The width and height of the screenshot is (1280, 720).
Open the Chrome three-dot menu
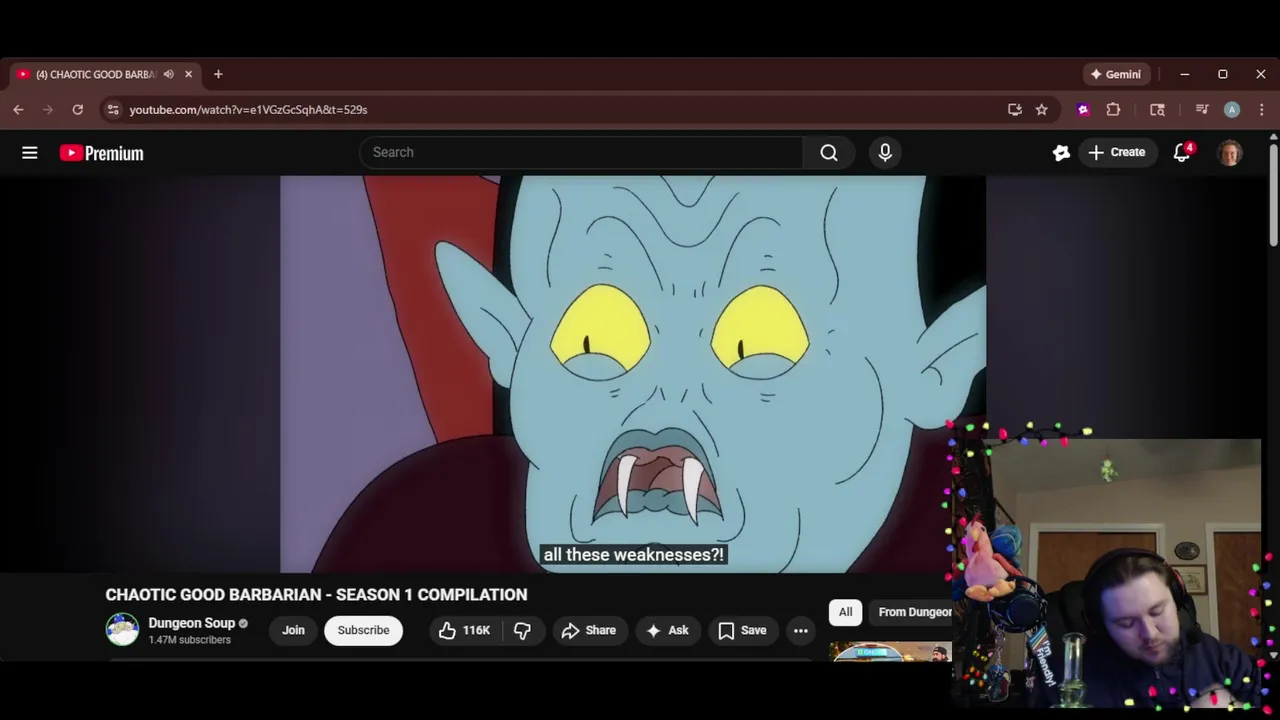(1262, 110)
